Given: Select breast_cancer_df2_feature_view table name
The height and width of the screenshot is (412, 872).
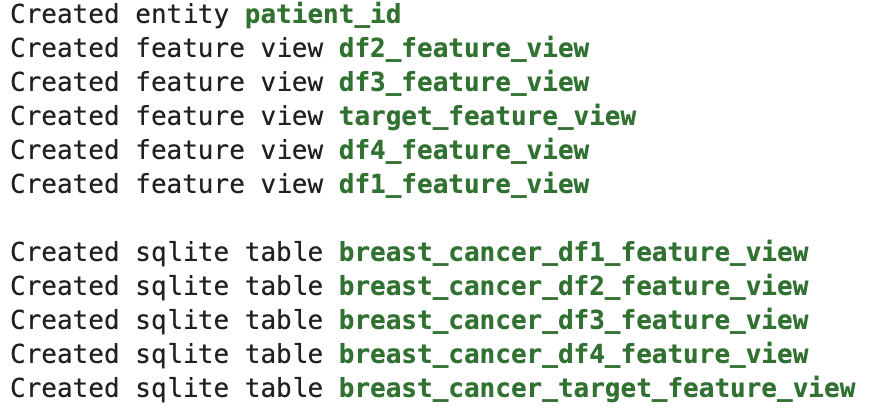Looking at the screenshot, I should (573, 286).
